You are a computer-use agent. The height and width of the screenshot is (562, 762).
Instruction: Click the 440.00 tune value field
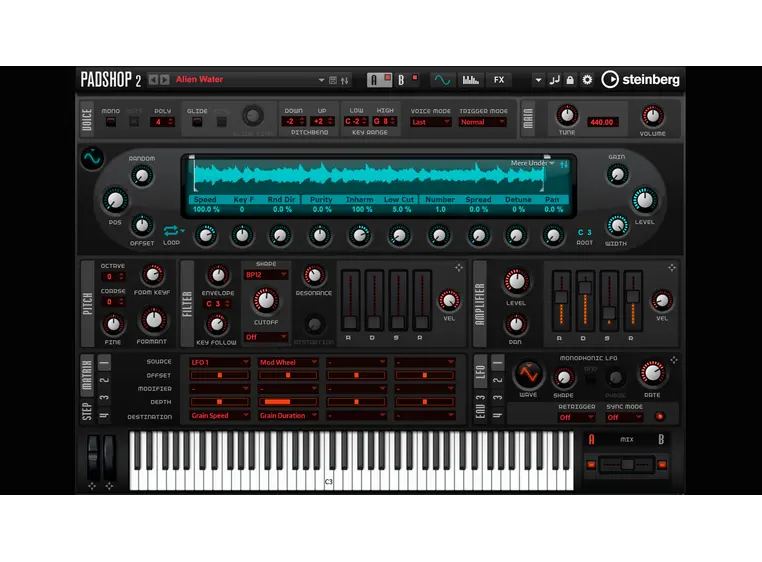[x=602, y=122]
